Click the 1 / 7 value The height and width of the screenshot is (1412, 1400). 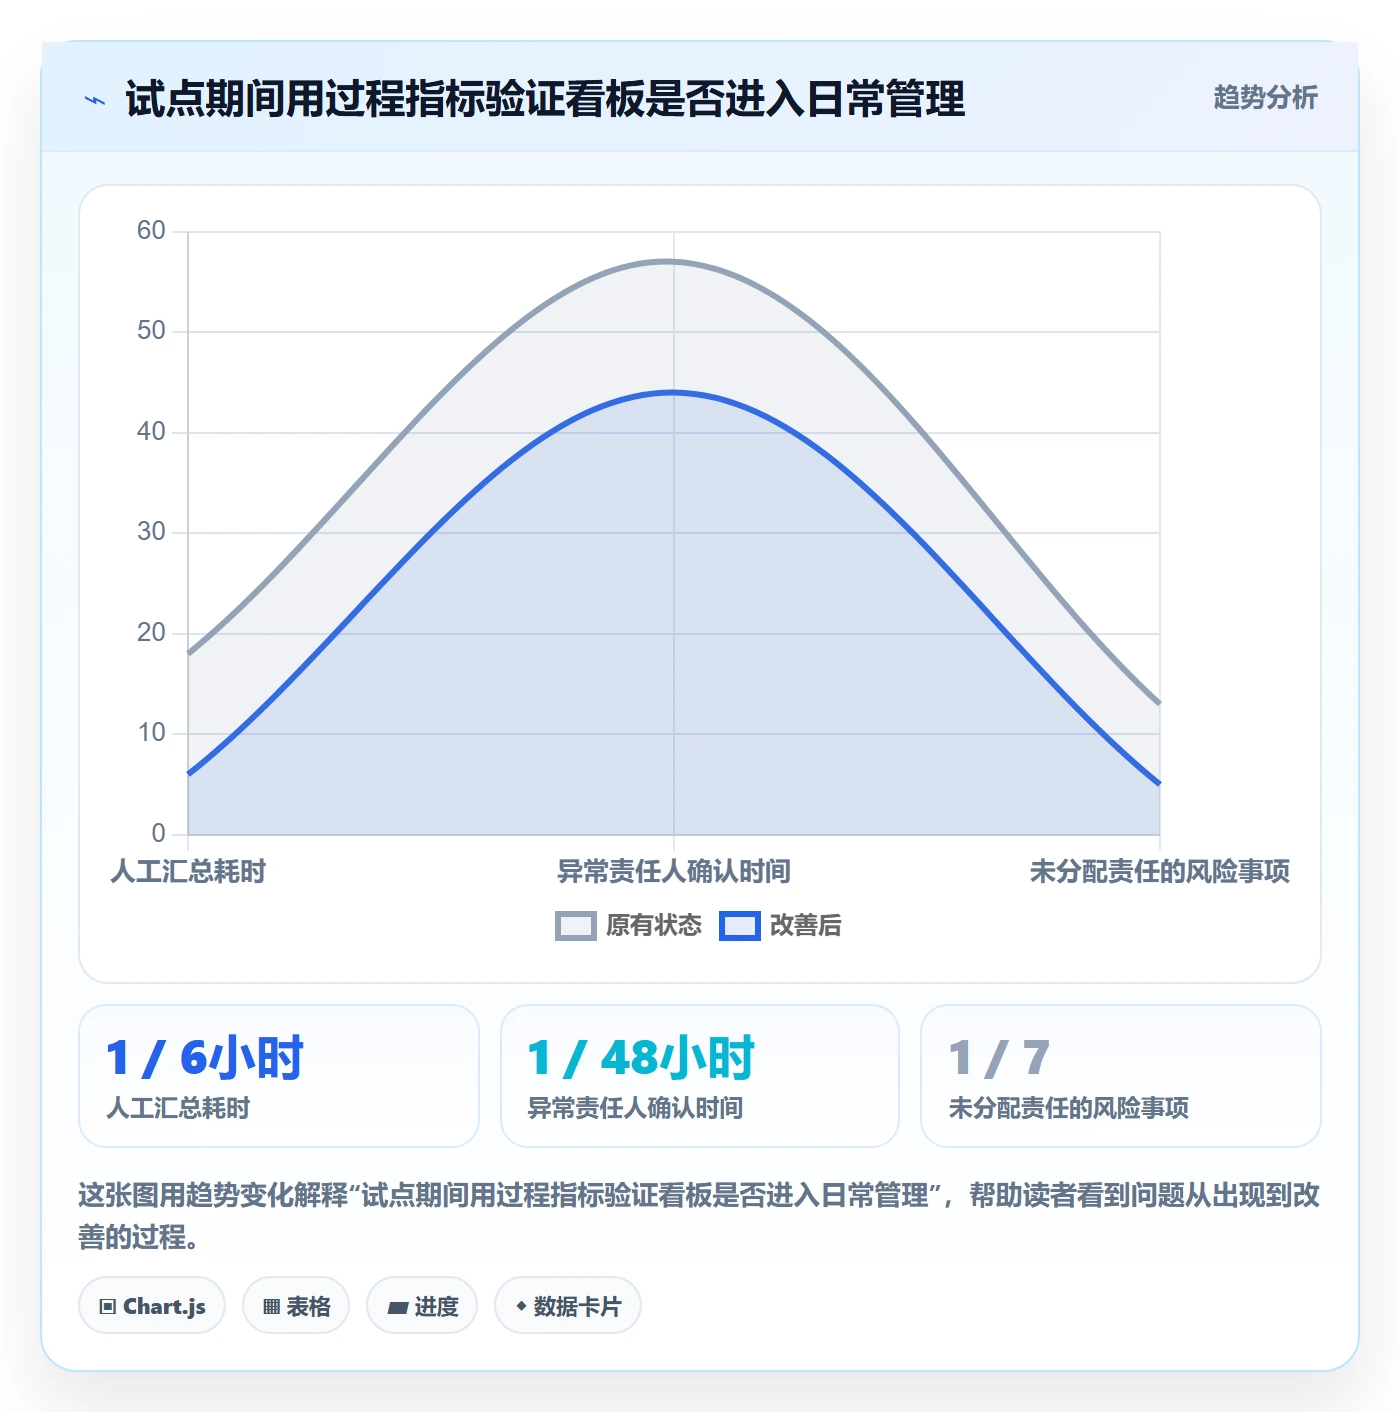pos(999,1058)
